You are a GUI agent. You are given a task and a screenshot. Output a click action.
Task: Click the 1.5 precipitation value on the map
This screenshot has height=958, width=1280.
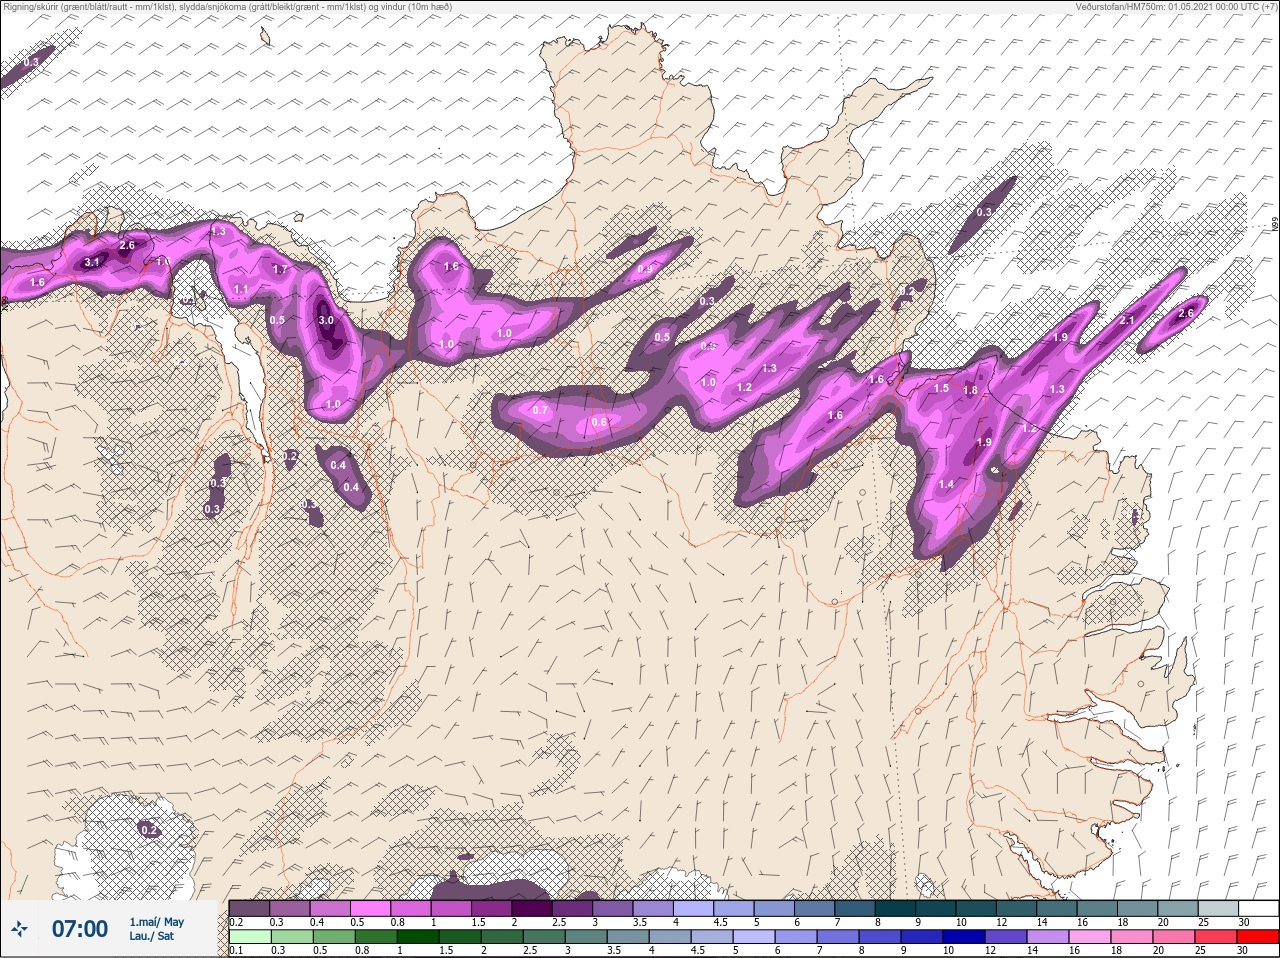coord(941,388)
